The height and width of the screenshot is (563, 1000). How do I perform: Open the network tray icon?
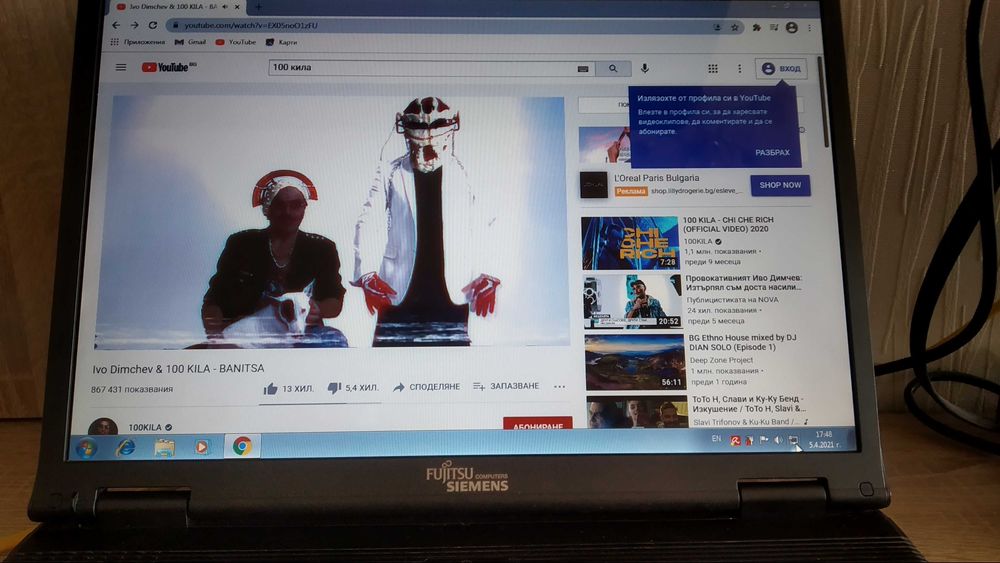793,441
